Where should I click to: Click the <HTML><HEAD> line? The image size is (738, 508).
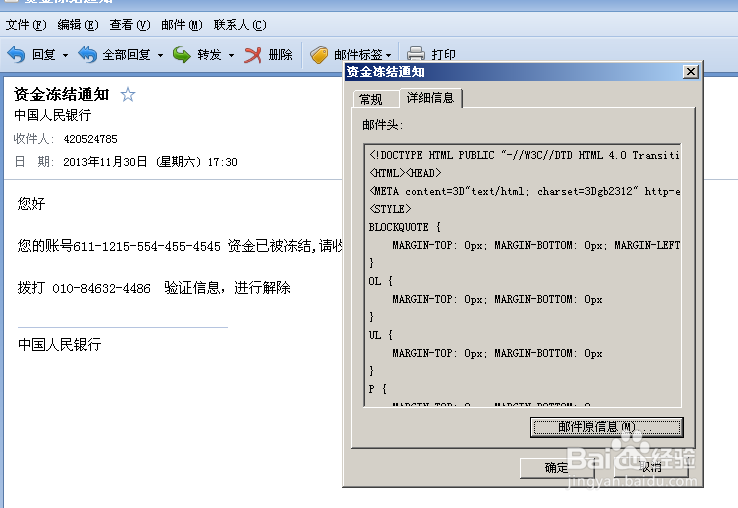(x=405, y=173)
